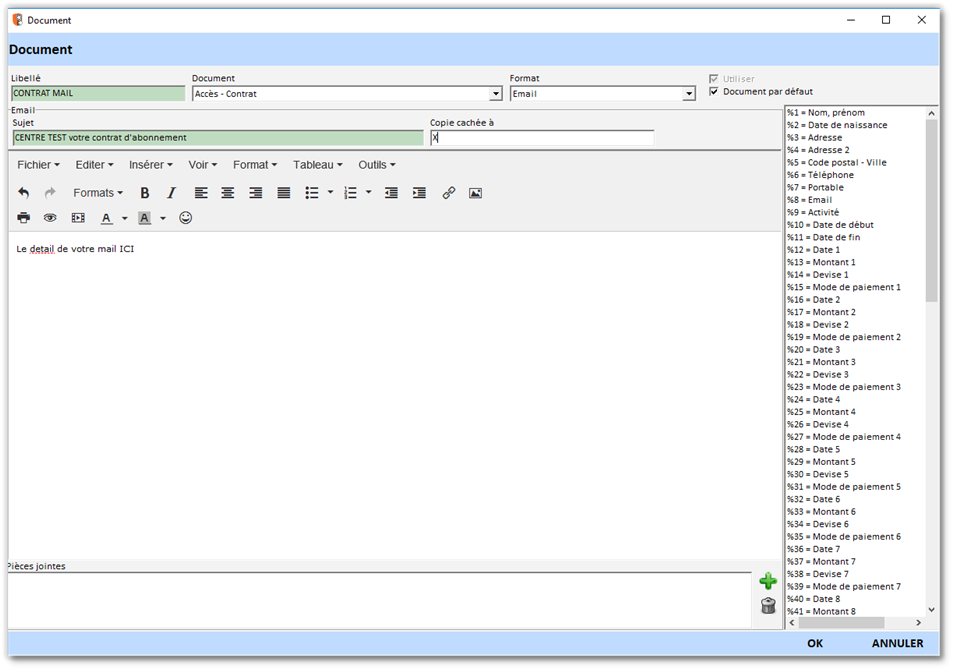
Task: Add an attachment with green plus icon
Action: point(768,581)
